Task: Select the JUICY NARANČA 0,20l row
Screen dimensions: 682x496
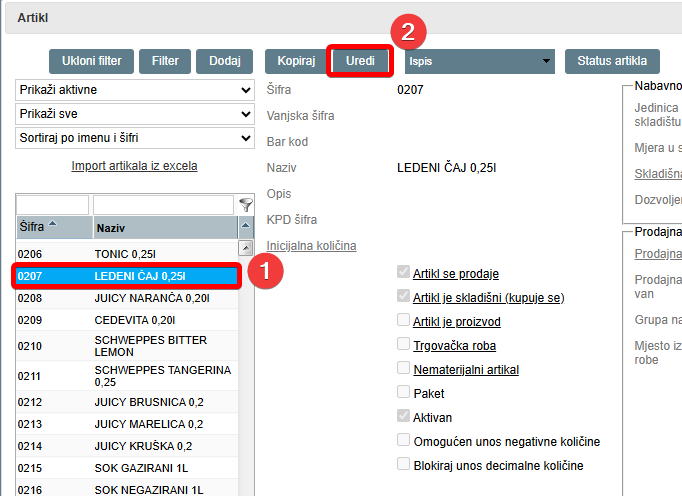Action: (126, 298)
